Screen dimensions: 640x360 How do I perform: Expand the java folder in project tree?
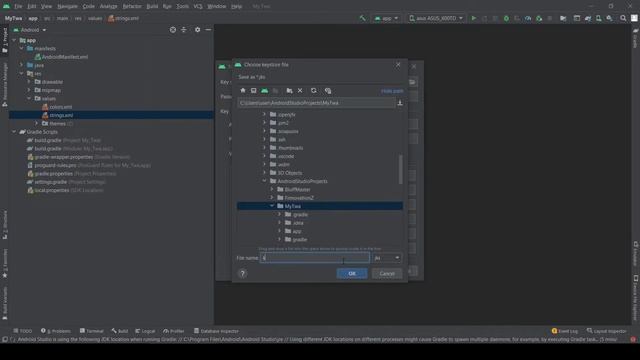point(22,65)
